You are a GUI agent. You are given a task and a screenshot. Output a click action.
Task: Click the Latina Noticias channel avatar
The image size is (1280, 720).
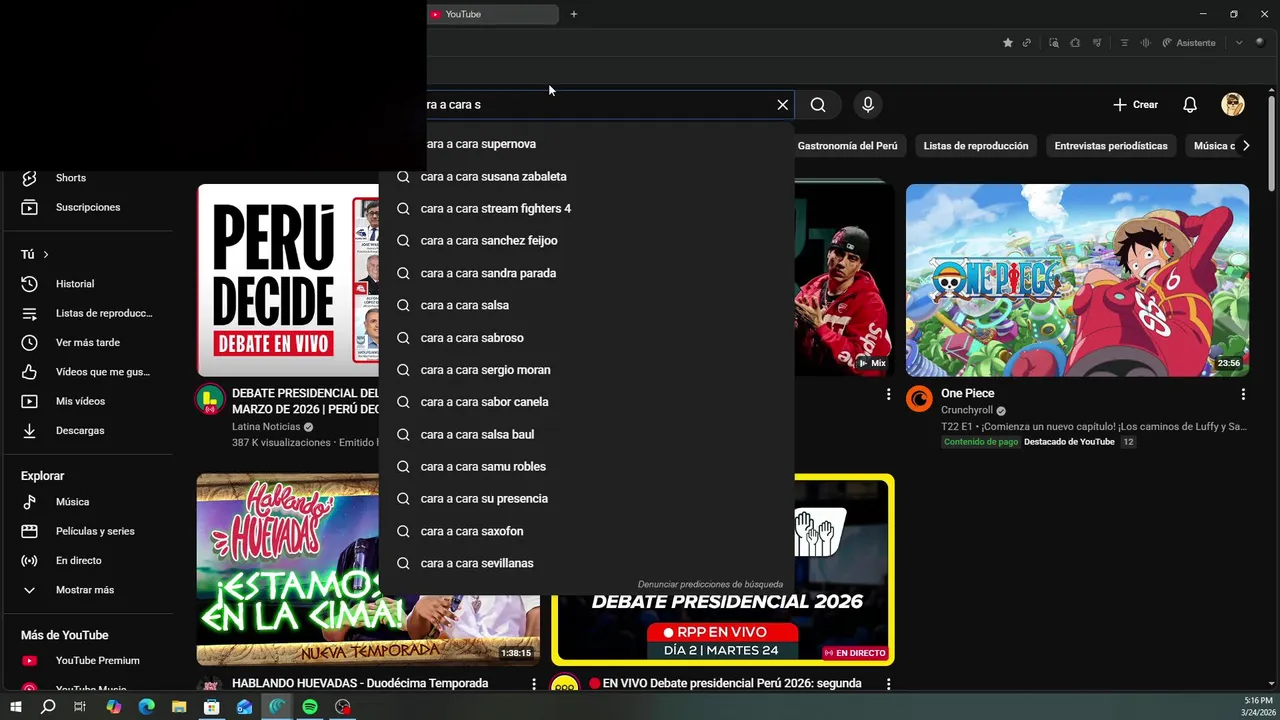[x=209, y=400]
